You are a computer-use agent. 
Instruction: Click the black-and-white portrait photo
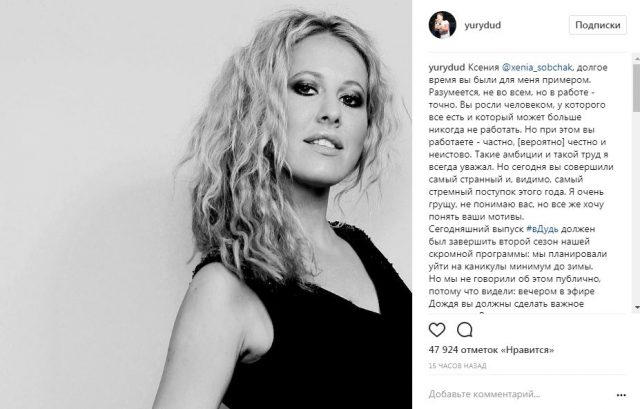click(x=206, y=204)
